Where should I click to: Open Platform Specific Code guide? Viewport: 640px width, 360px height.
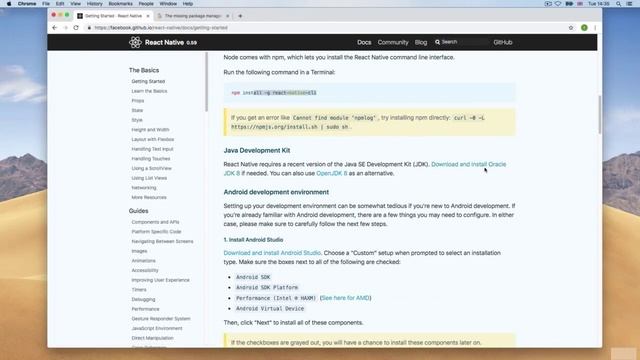pyautogui.click(x=156, y=231)
